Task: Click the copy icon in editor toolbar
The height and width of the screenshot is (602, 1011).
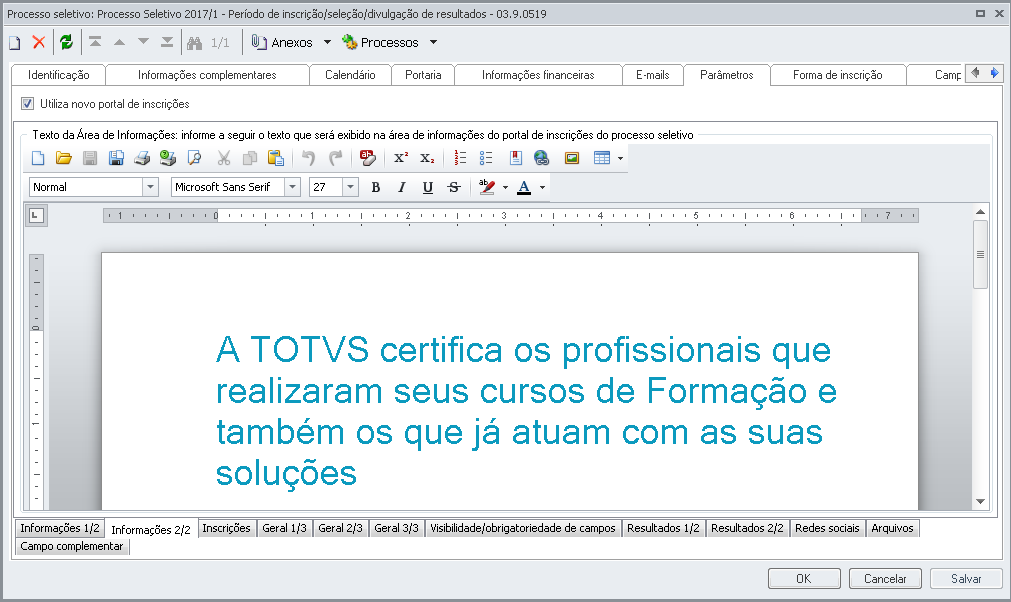Action: click(250, 158)
